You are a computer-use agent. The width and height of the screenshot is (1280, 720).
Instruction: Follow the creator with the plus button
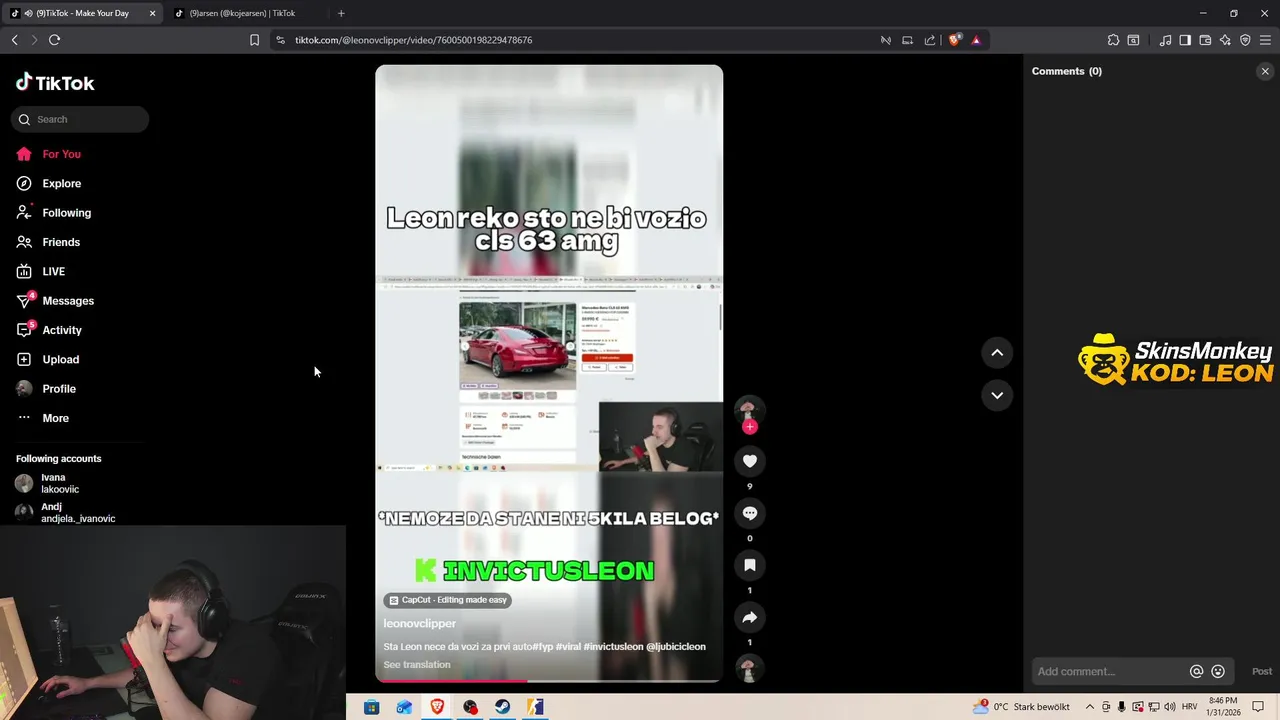(750, 427)
